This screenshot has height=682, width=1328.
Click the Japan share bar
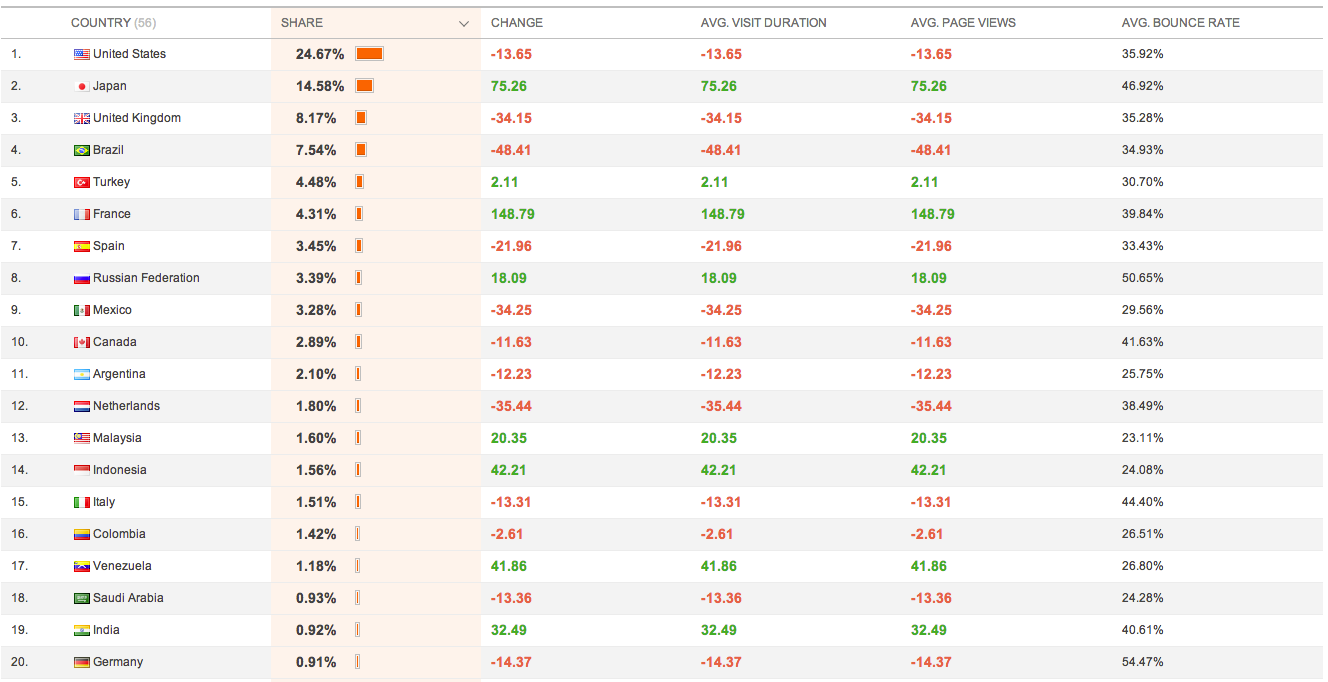click(364, 86)
